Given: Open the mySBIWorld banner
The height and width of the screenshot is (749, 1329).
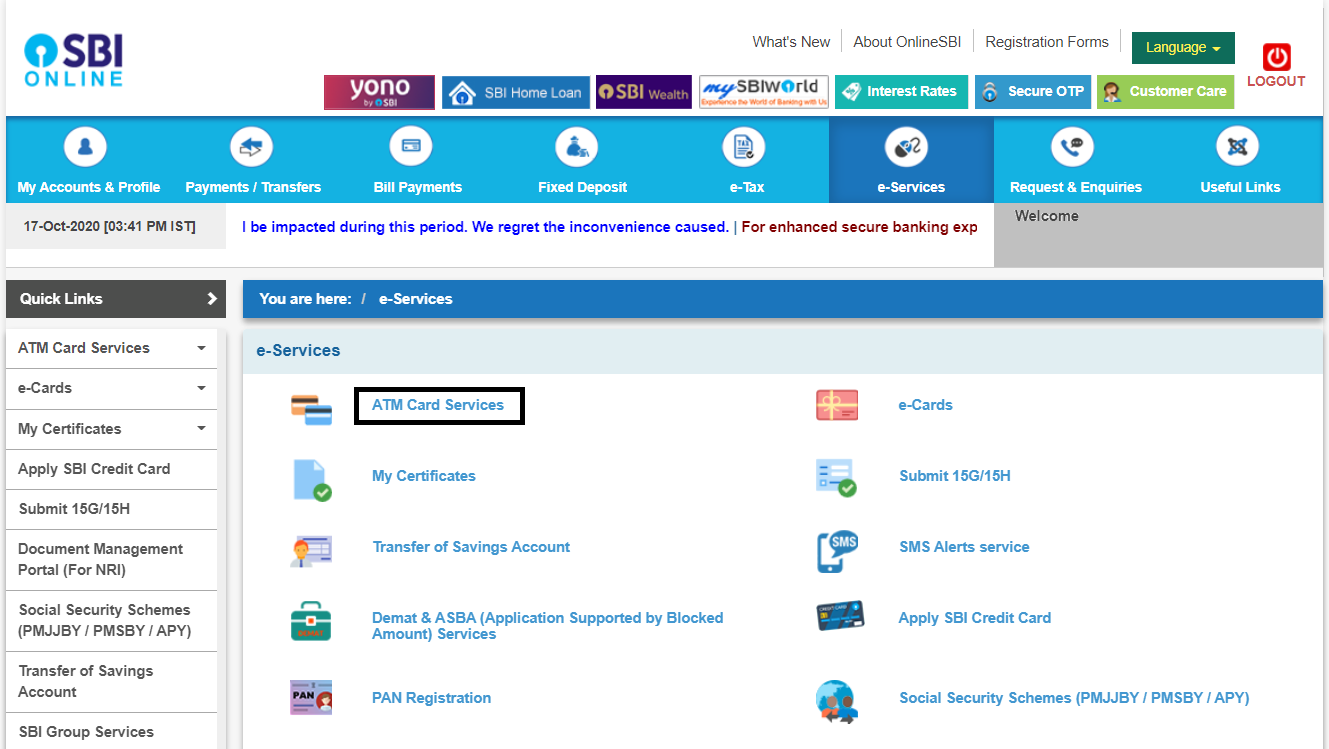Looking at the screenshot, I should coord(764,92).
